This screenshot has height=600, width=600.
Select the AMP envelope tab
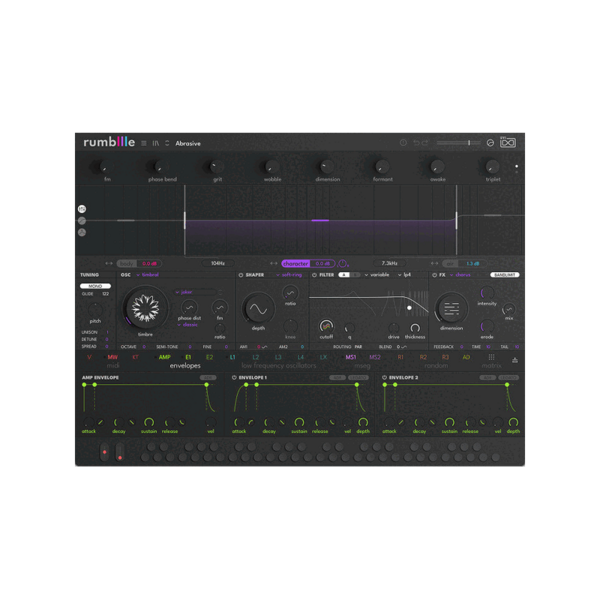coord(165,357)
